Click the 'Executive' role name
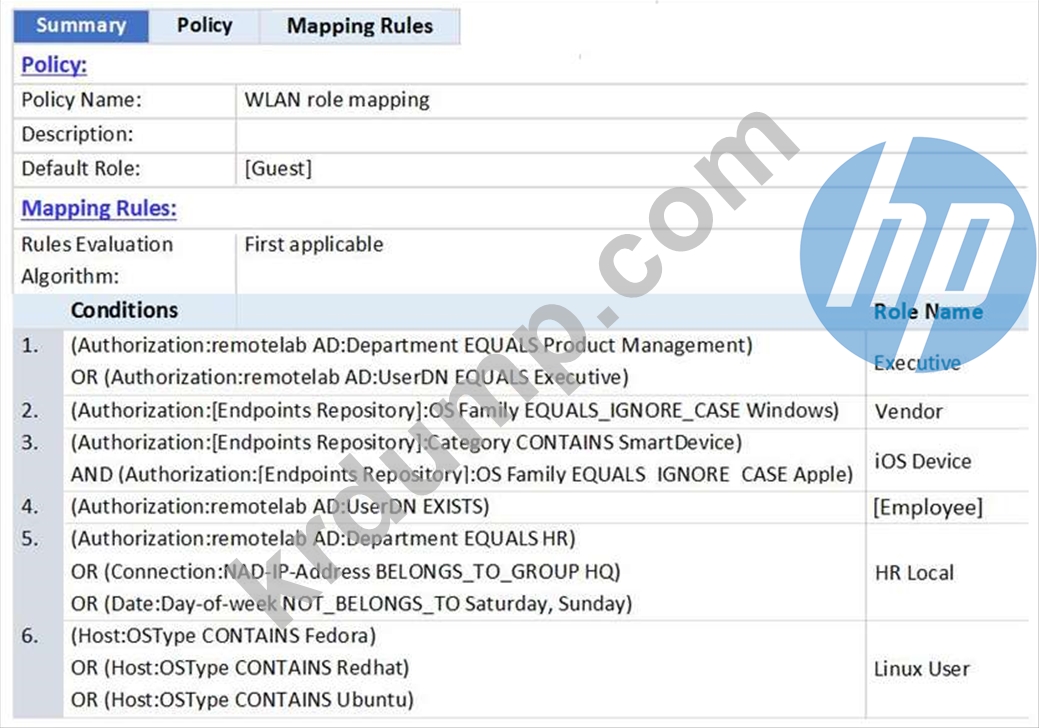 pos(917,362)
